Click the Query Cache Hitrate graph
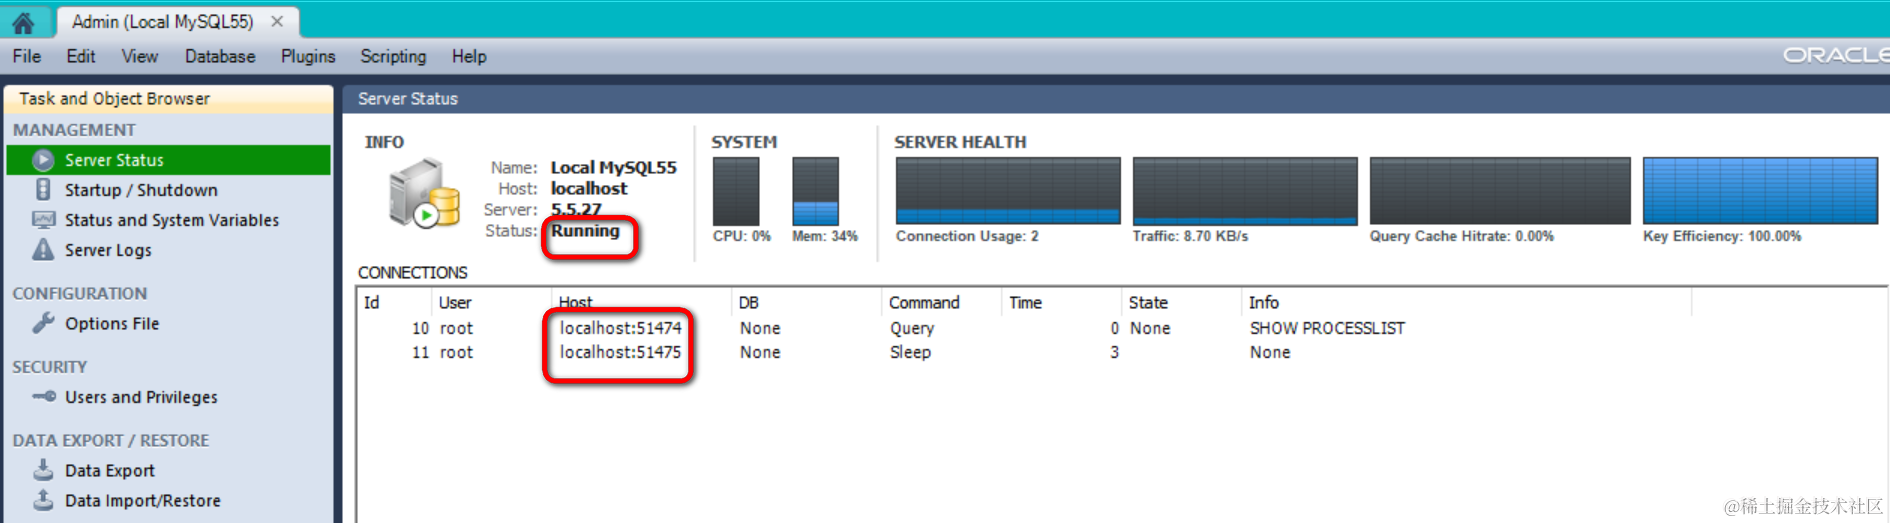This screenshot has width=1890, height=523. coord(1500,190)
